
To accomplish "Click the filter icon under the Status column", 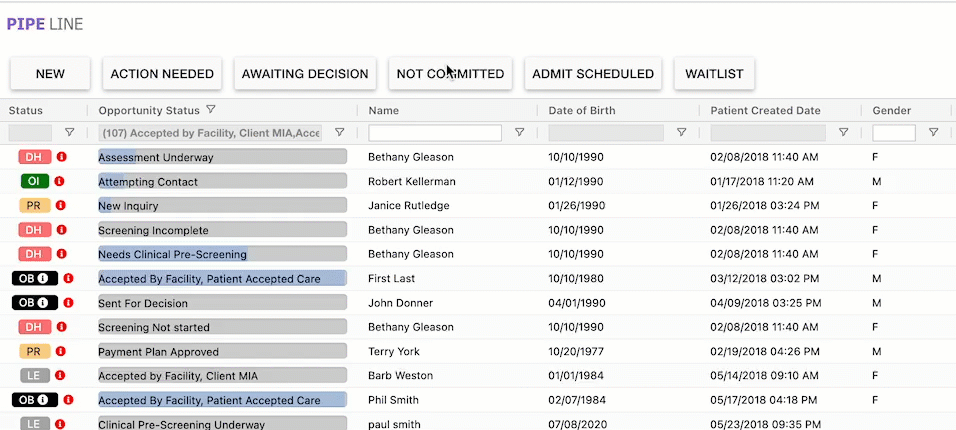I will coord(69,132).
